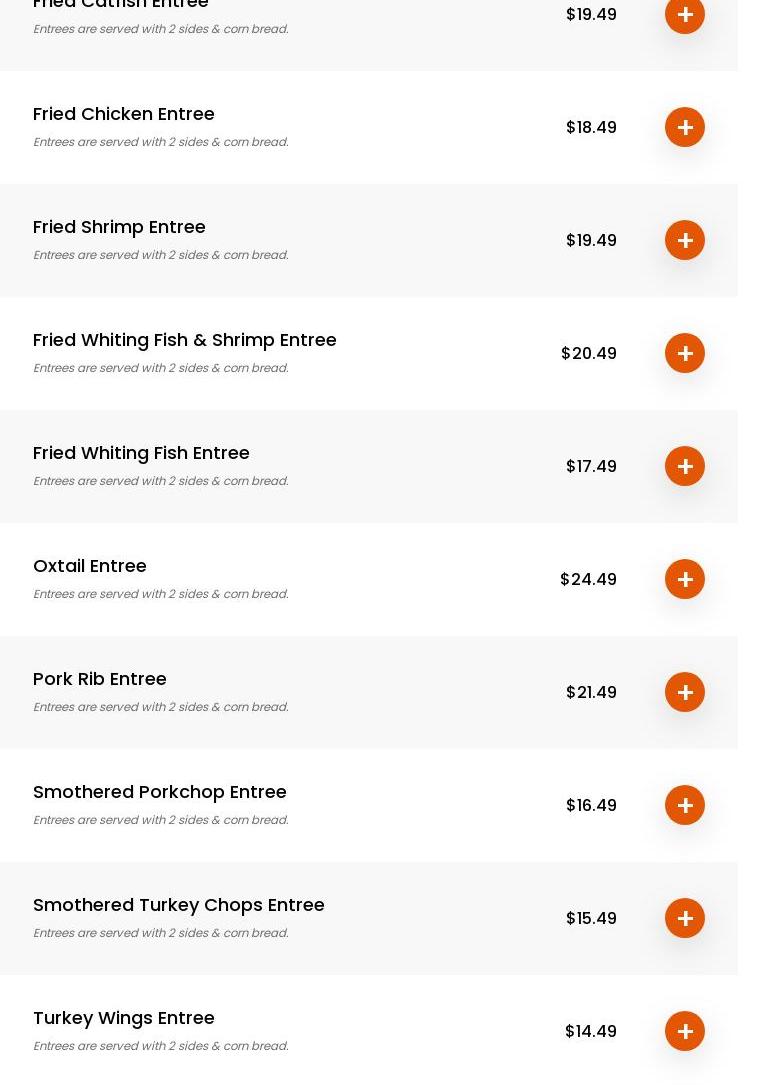Click the $18.49 Fried Chicken price

[x=591, y=127]
